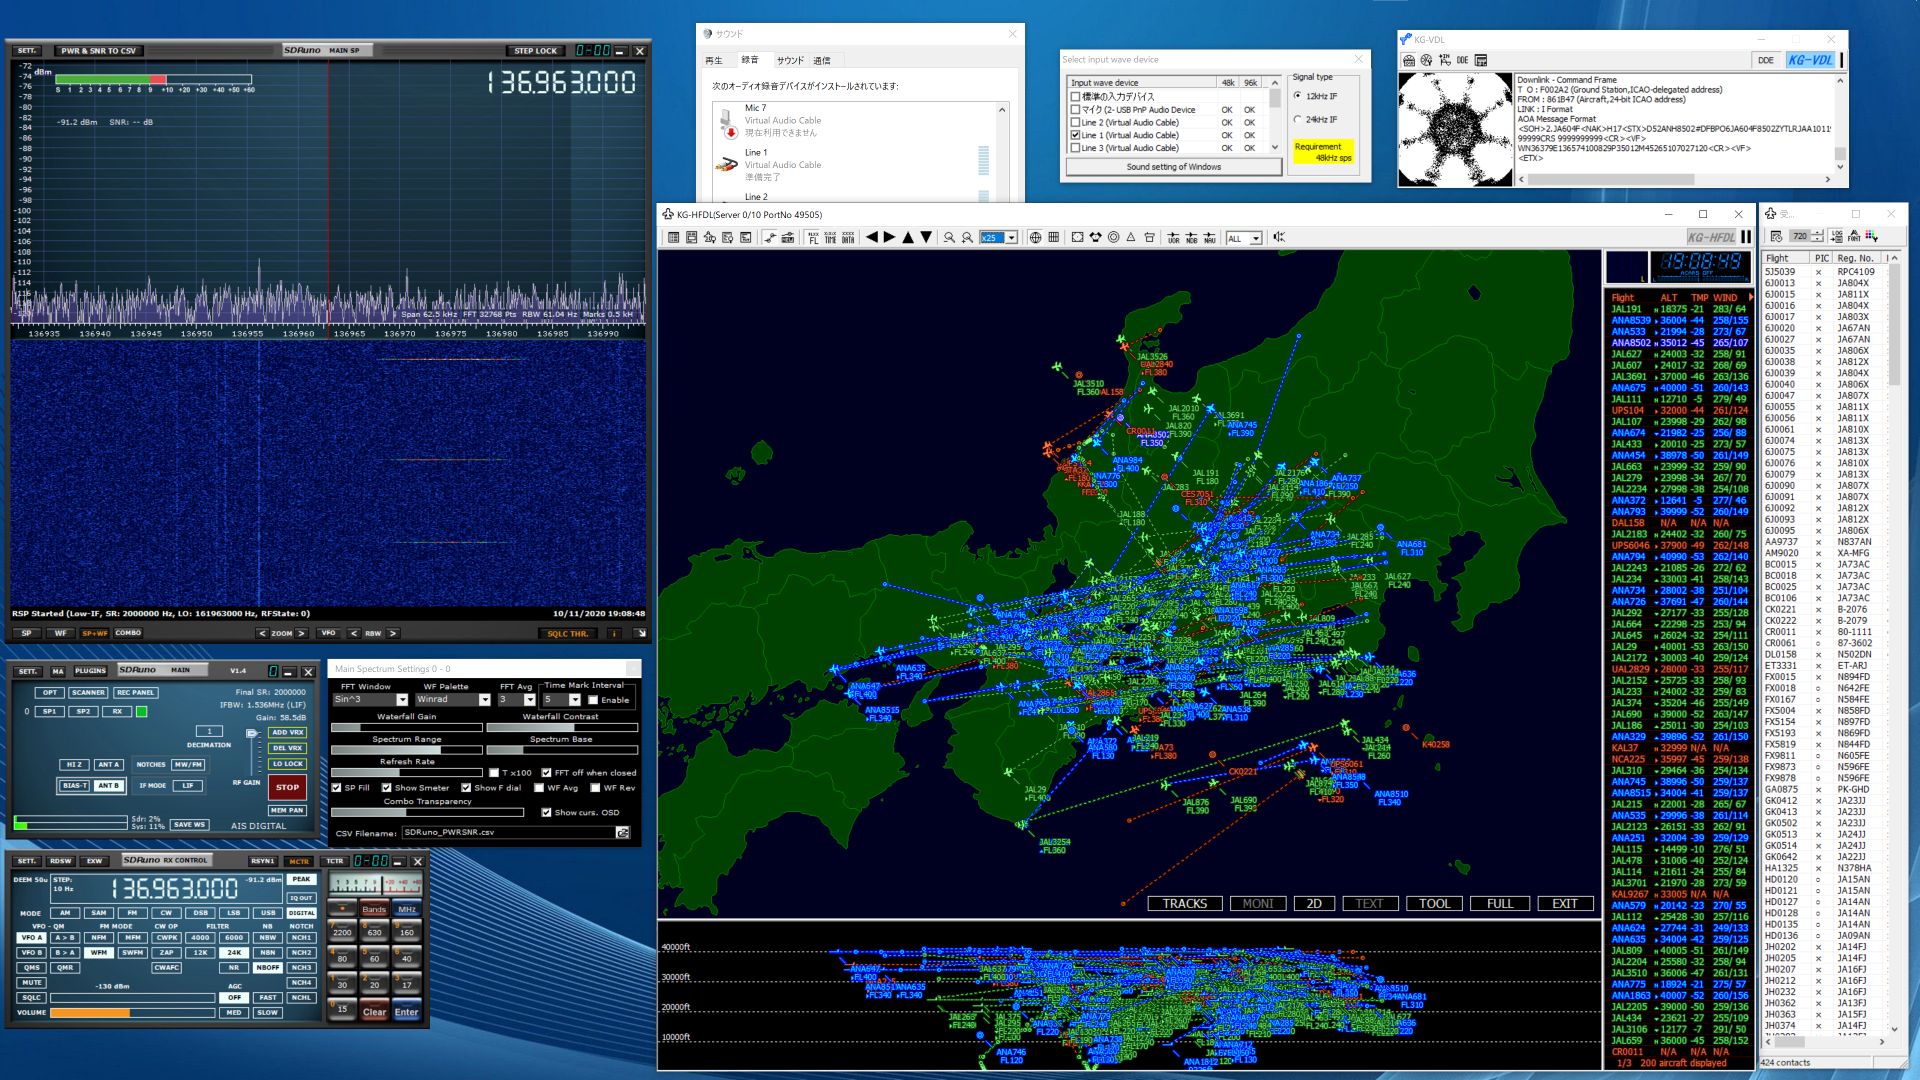1920x1080 pixels.
Task: Click the DDE icon in the KG-VDL toolbar
Action: [x=1462, y=60]
